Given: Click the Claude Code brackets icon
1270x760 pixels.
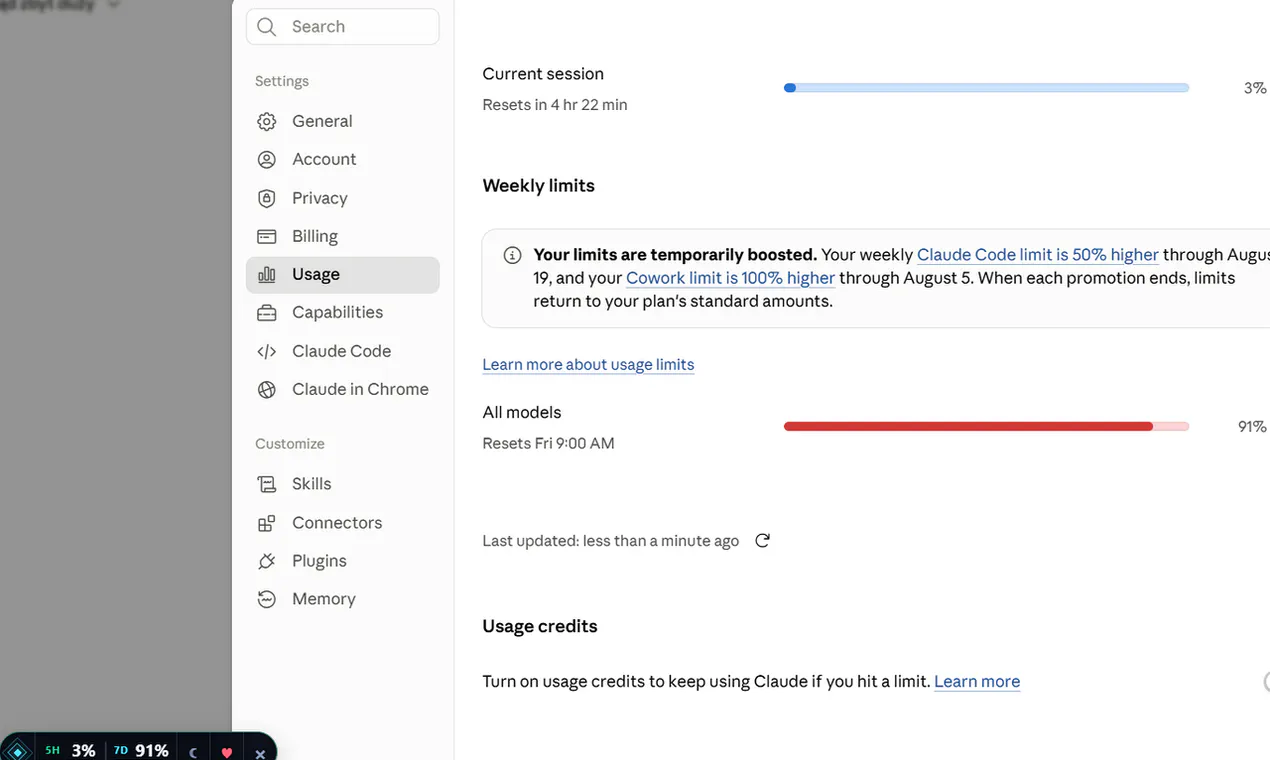Looking at the screenshot, I should coord(266,351).
